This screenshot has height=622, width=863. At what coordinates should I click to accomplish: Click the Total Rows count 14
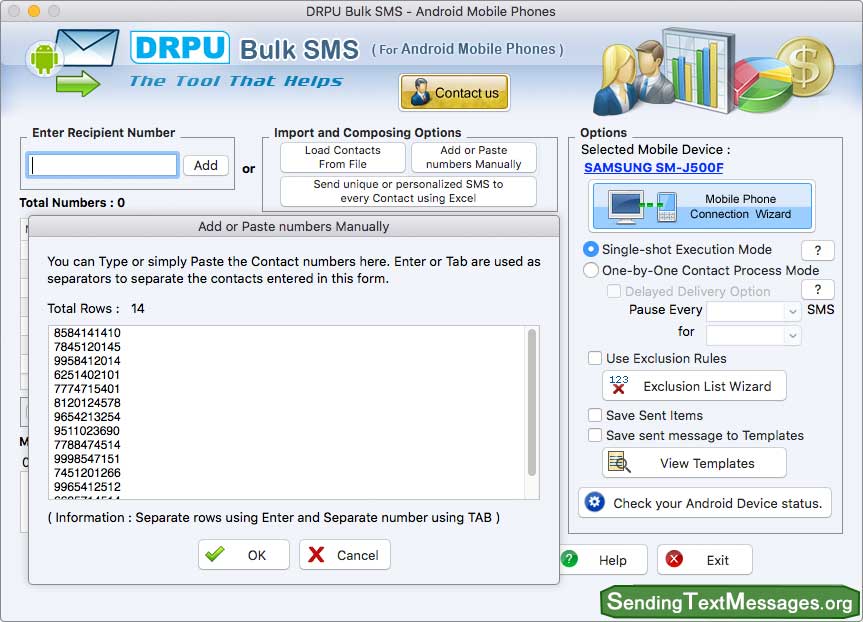(x=138, y=308)
